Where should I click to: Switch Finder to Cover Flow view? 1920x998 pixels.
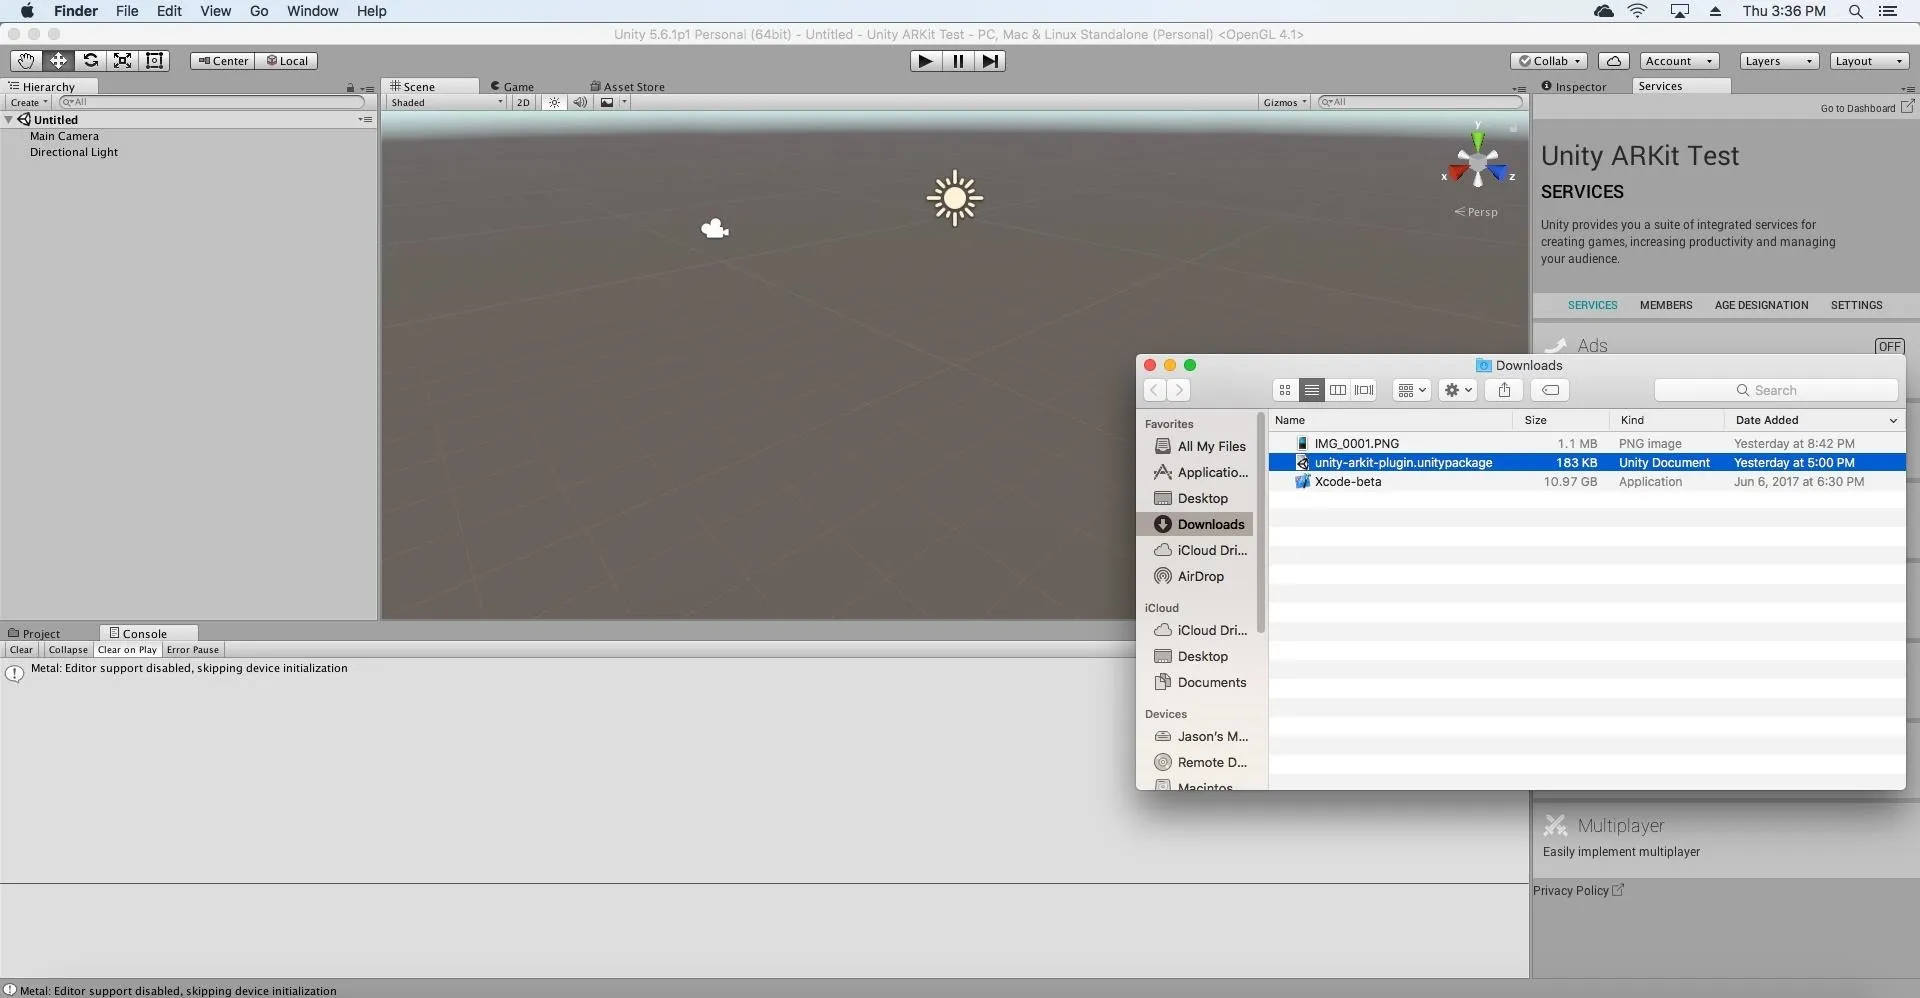[1364, 390]
